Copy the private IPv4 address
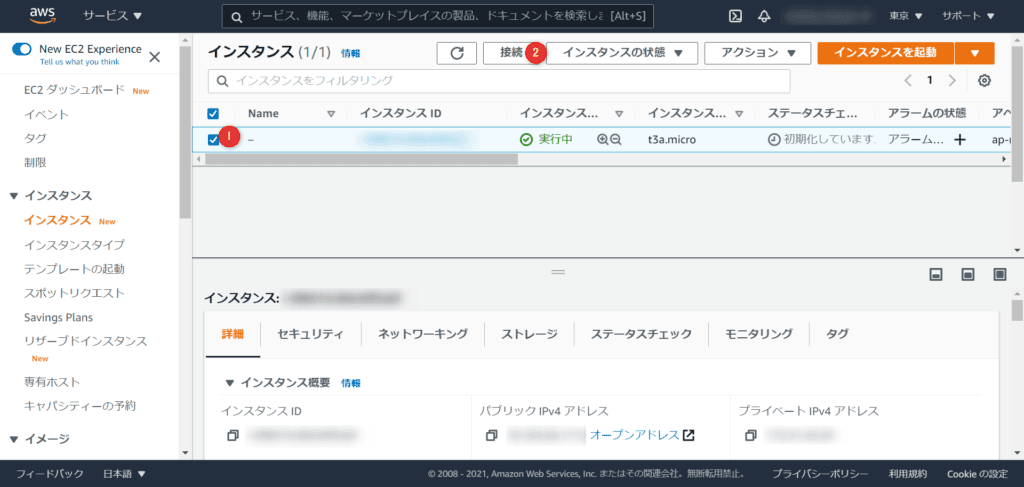The width and height of the screenshot is (1024, 487). point(751,436)
